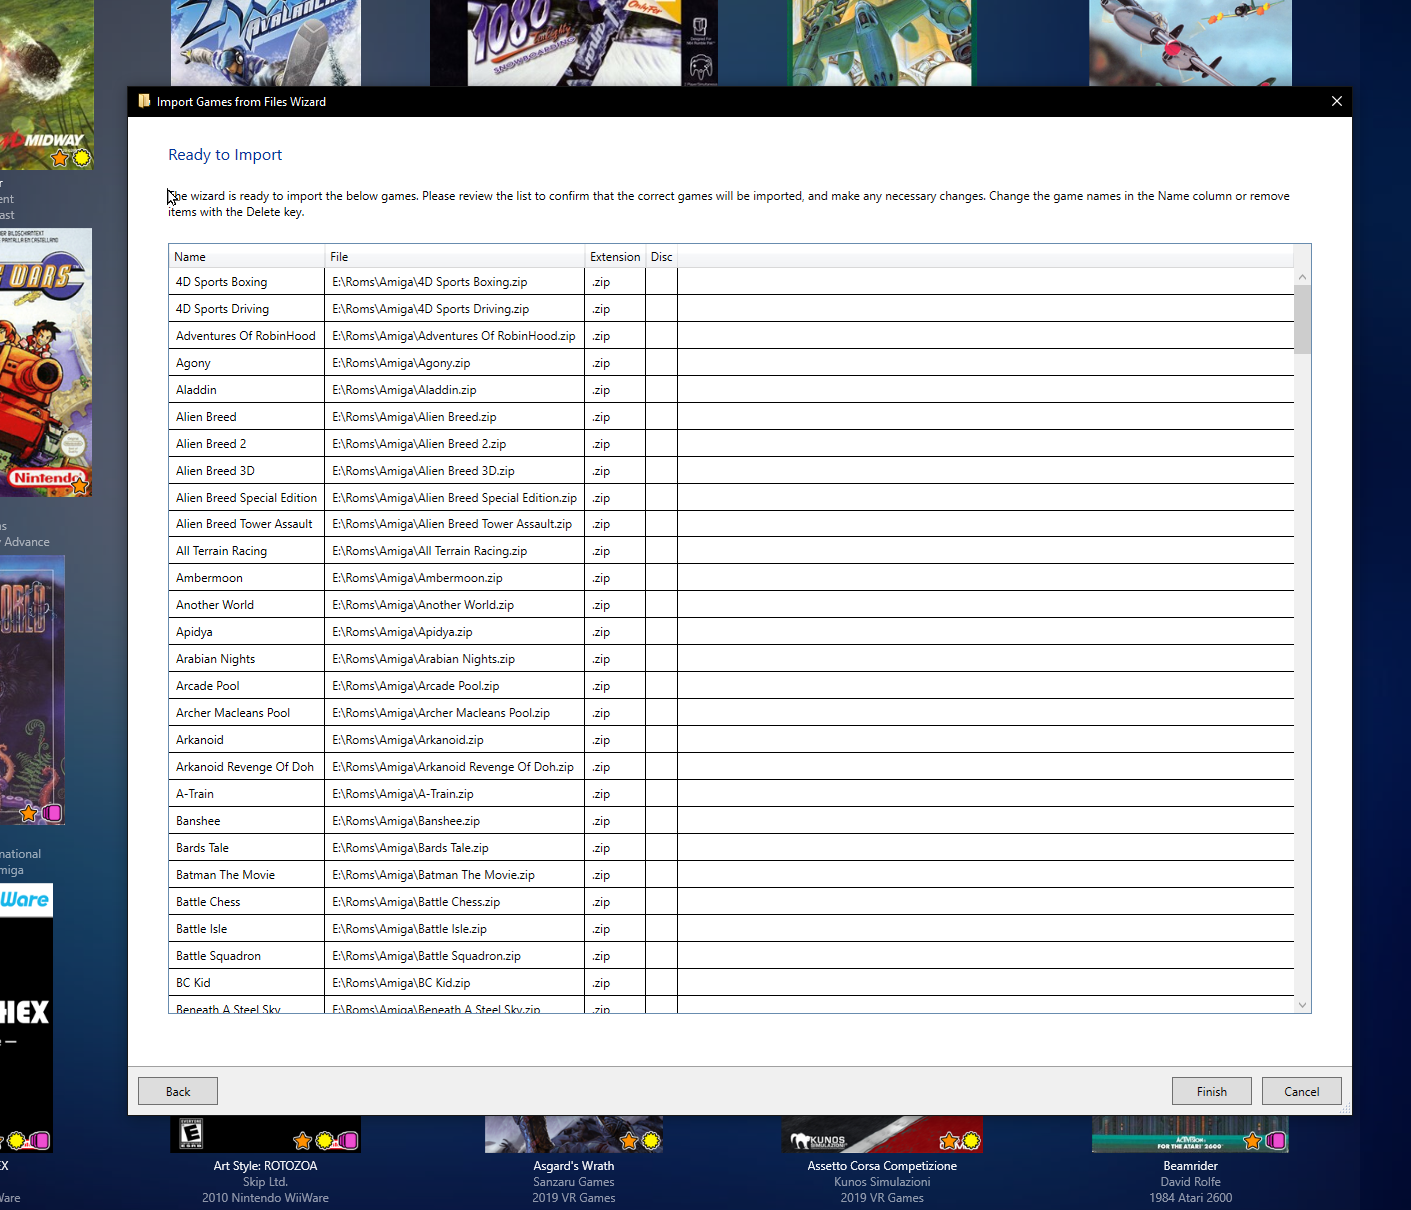This screenshot has width=1411, height=1210.
Task: Click the scrollbar down arrow
Action: [x=1302, y=1005]
